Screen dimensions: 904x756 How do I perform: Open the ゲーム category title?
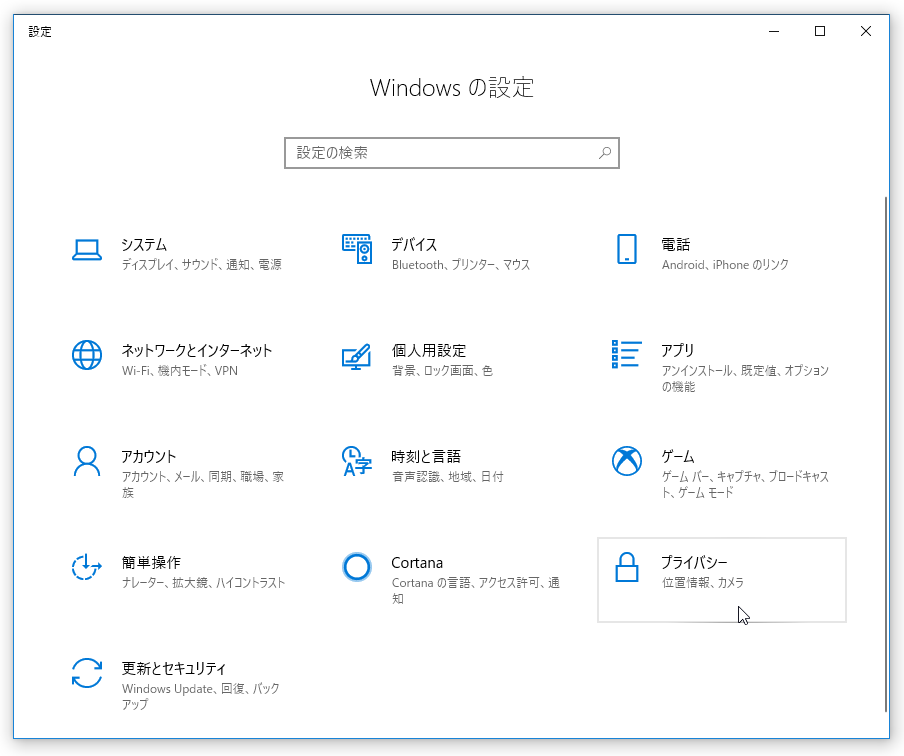point(678,457)
